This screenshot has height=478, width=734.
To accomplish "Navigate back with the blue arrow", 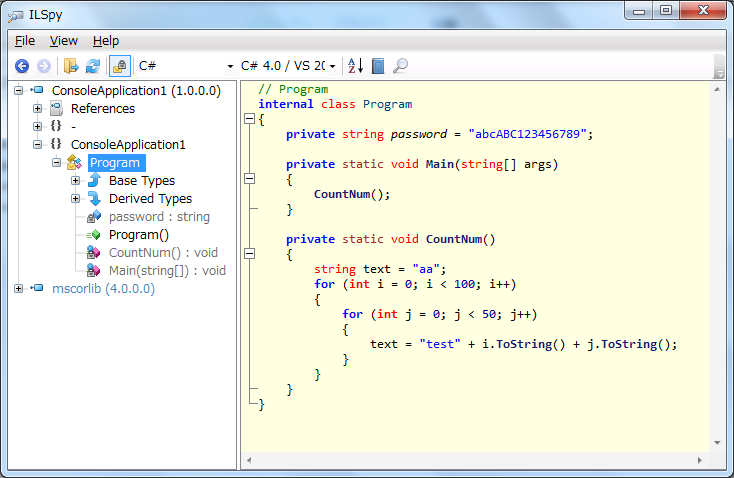I will click(22, 66).
